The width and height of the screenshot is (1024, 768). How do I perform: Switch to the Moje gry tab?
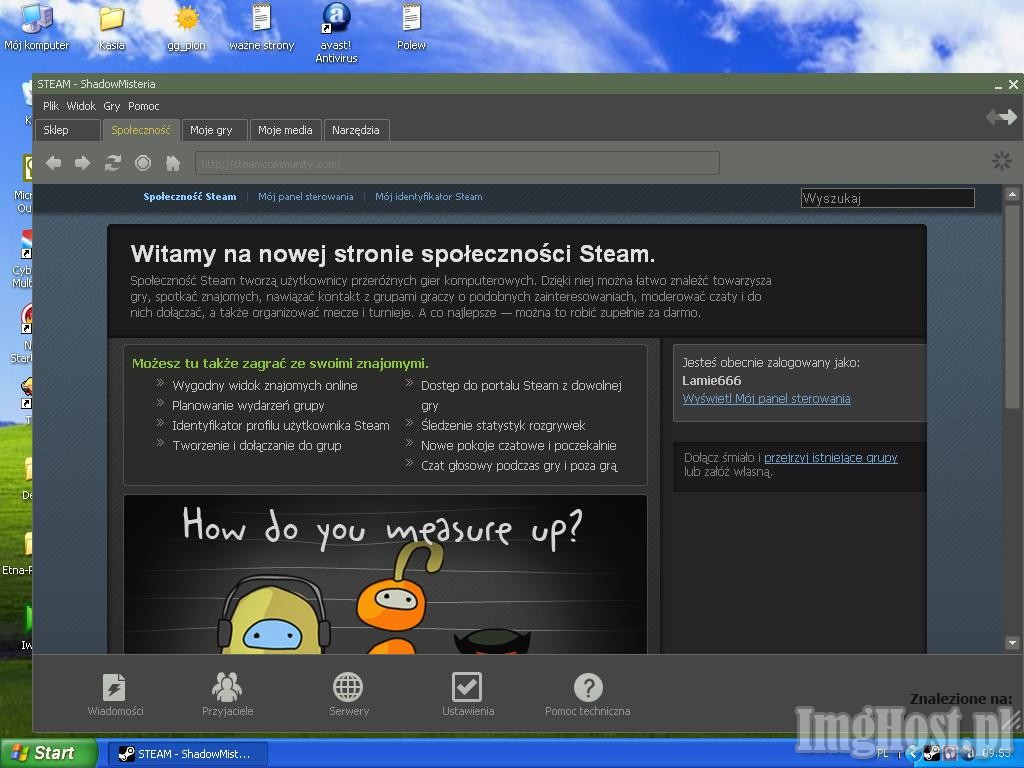[x=215, y=130]
